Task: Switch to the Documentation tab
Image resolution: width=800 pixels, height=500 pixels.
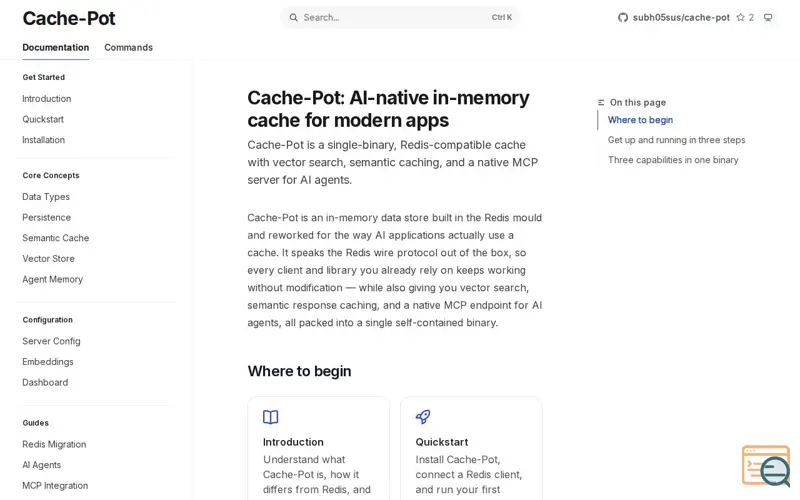Action: (56, 47)
